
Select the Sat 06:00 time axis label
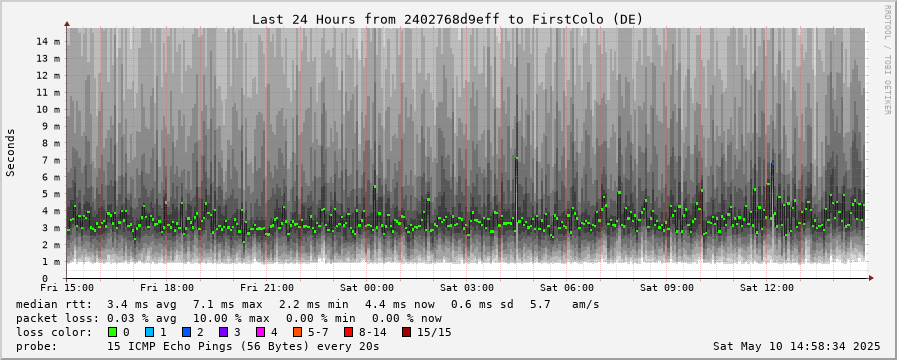[x=567, y=288]
